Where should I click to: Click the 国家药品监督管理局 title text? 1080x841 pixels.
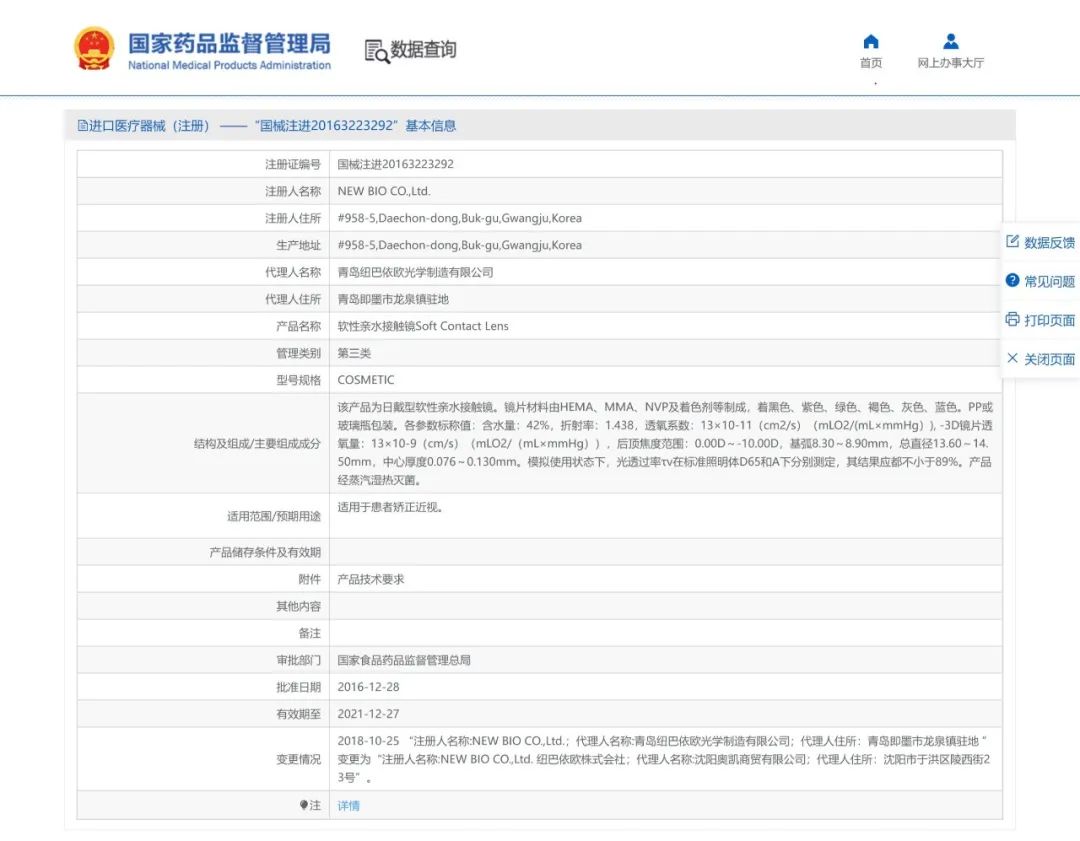[229, 43]
